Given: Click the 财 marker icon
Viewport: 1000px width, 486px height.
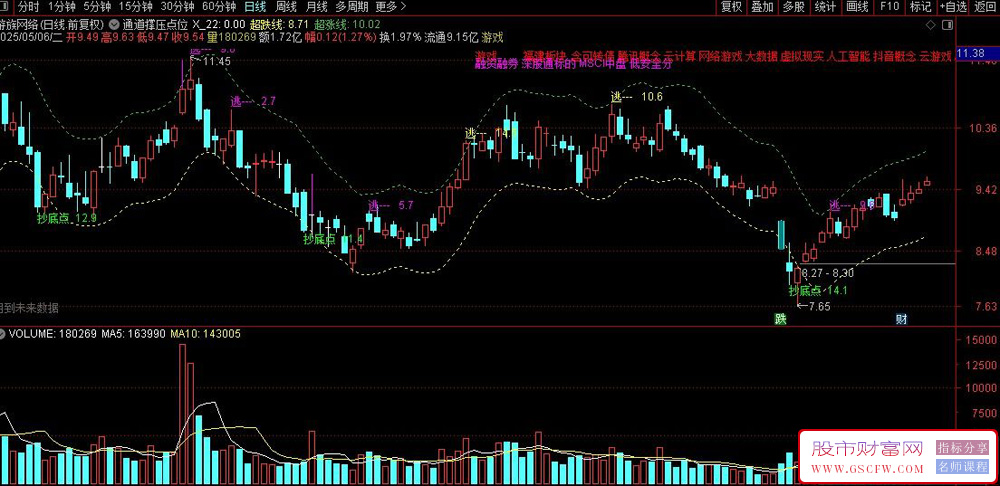Looking at the screenshot, I should pyautogui.click(x=901, y=318).
